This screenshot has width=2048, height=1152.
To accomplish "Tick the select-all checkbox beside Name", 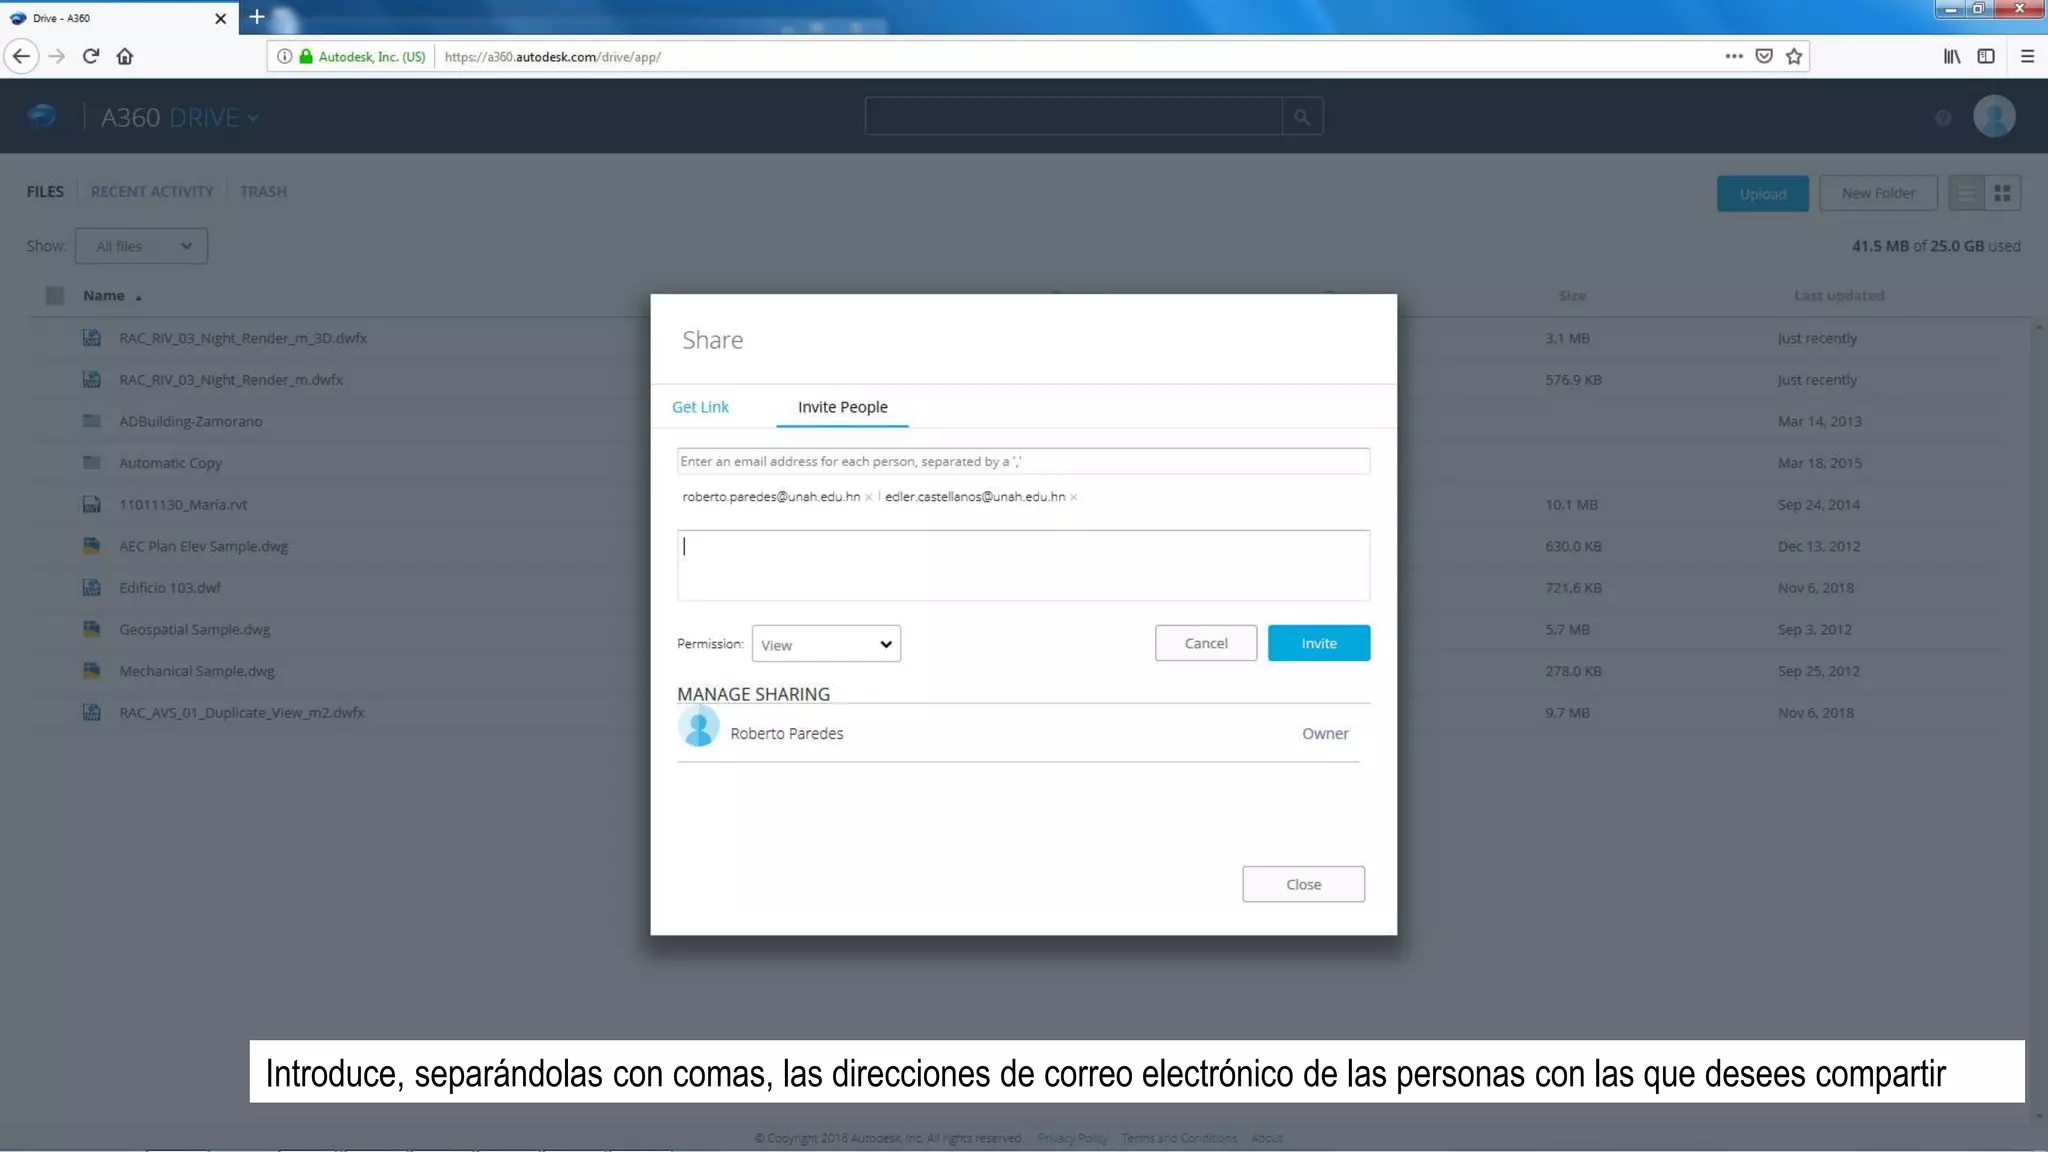I will pos(55,295).
